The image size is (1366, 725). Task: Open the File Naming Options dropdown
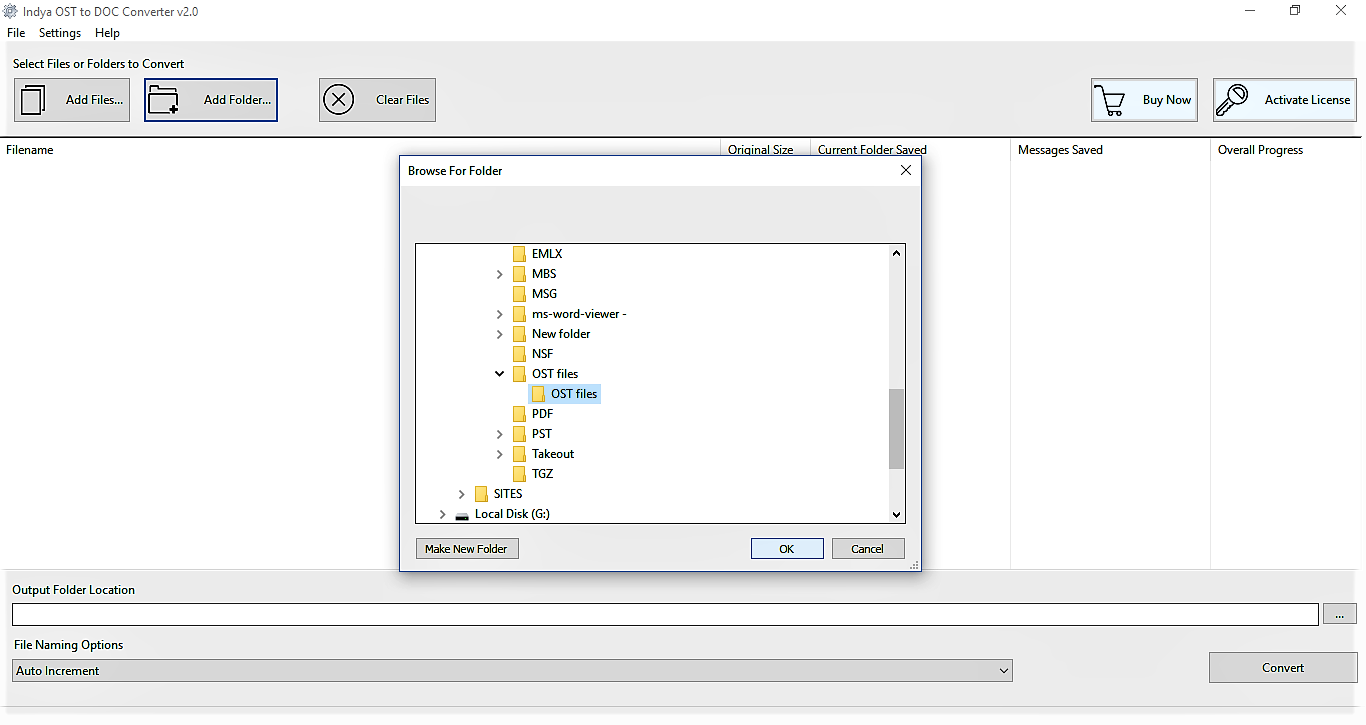512,671
